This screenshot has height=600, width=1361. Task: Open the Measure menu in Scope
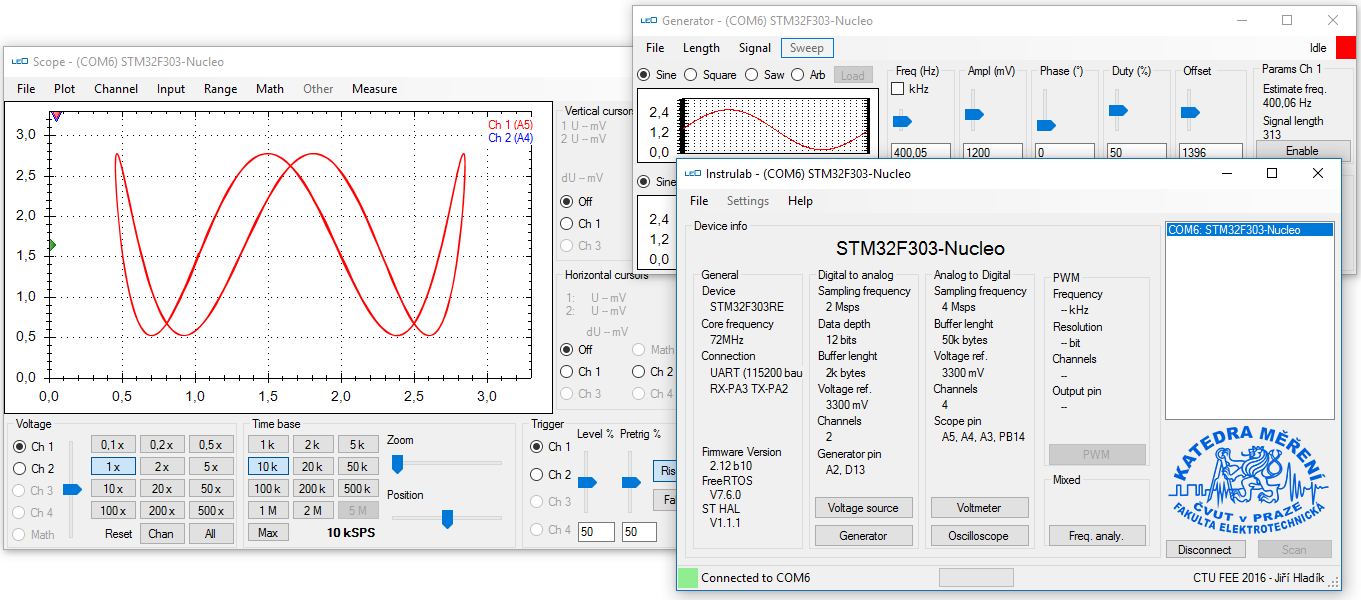pyautogui.click(x=374, y=89)
